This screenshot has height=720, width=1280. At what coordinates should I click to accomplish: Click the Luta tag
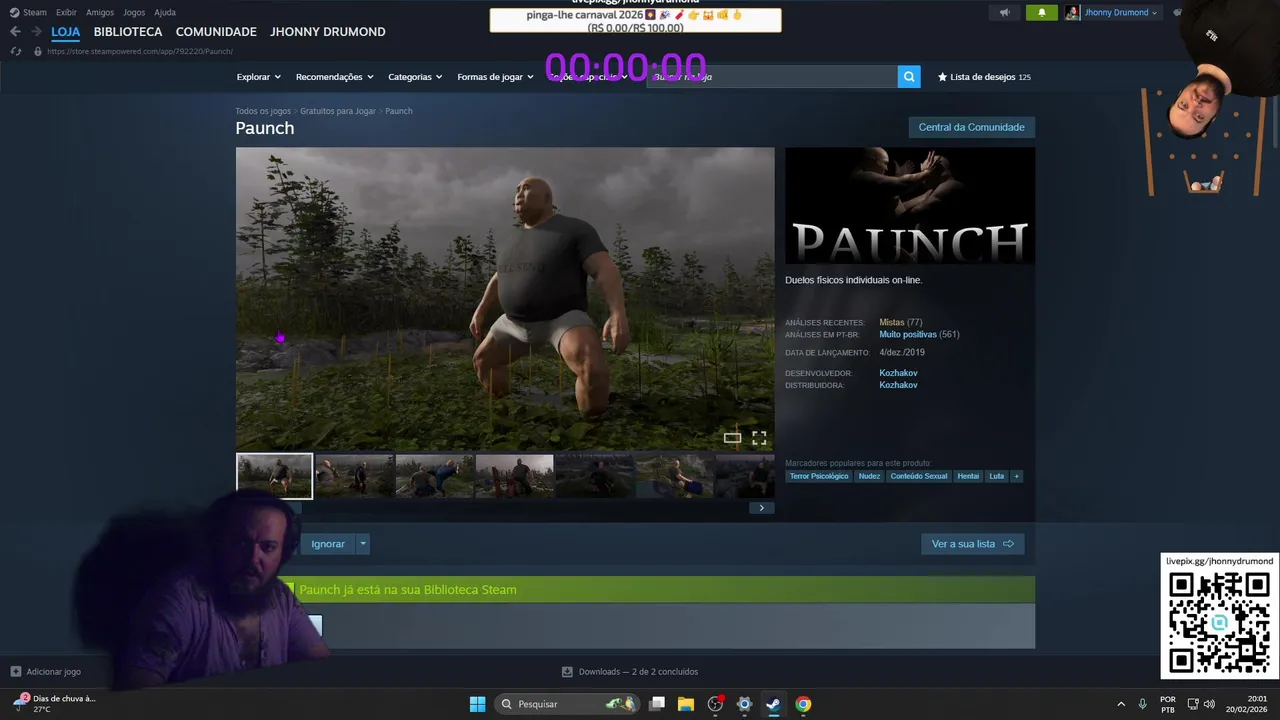coord(996,476)
